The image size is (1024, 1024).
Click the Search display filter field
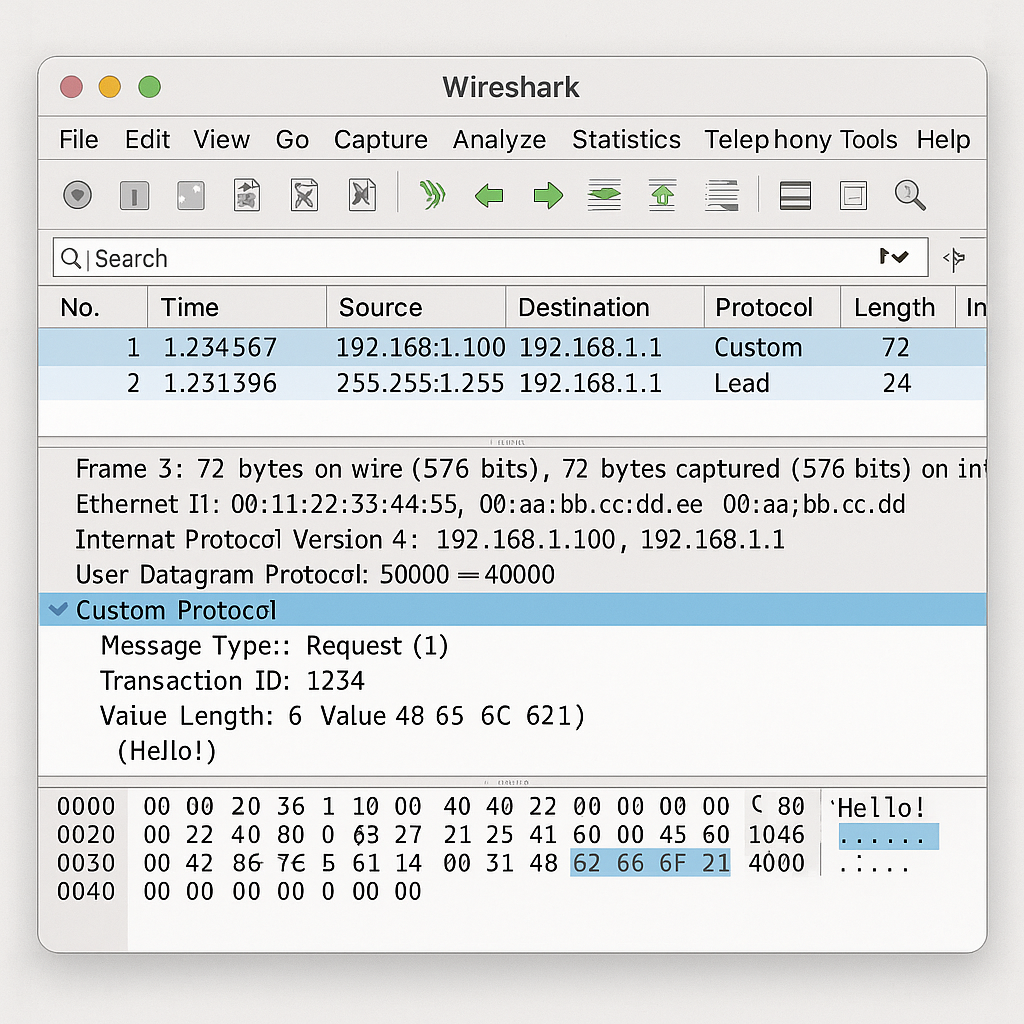point(490,258)
